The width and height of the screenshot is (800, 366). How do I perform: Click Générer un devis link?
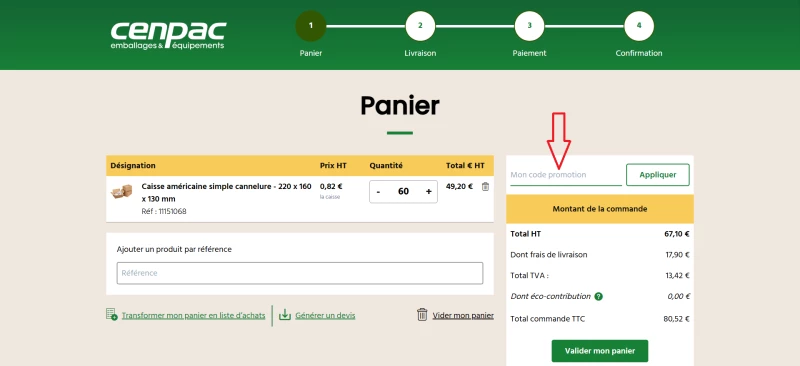tap(325, 315)
